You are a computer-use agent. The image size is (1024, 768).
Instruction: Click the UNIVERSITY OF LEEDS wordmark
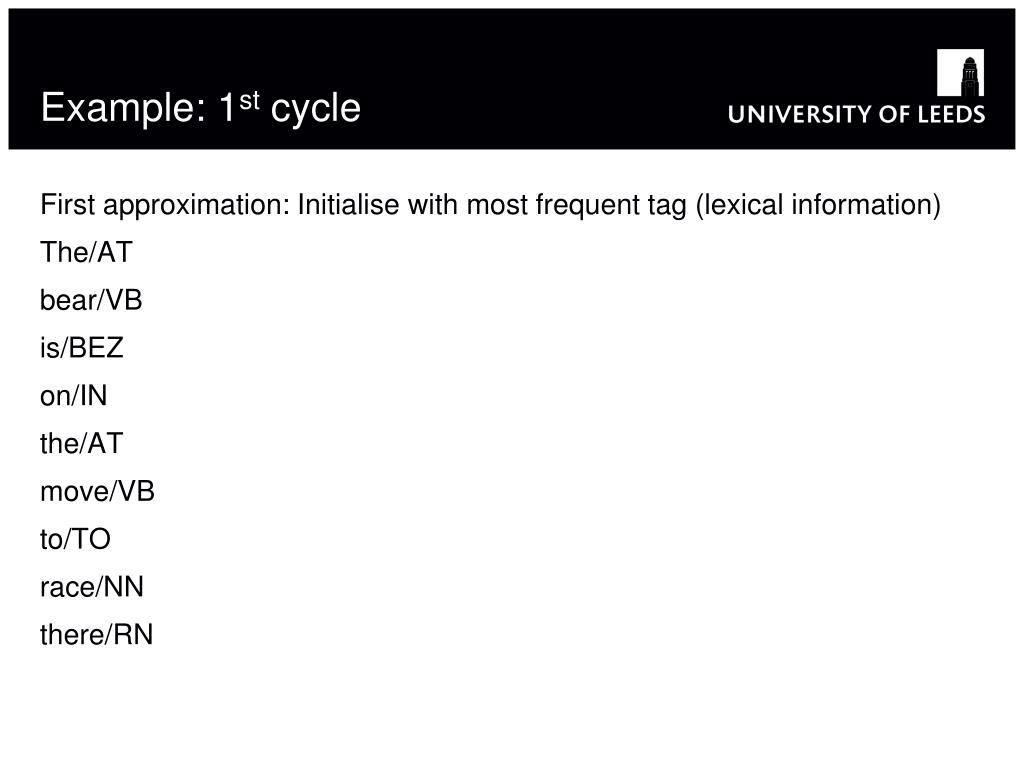856,114
